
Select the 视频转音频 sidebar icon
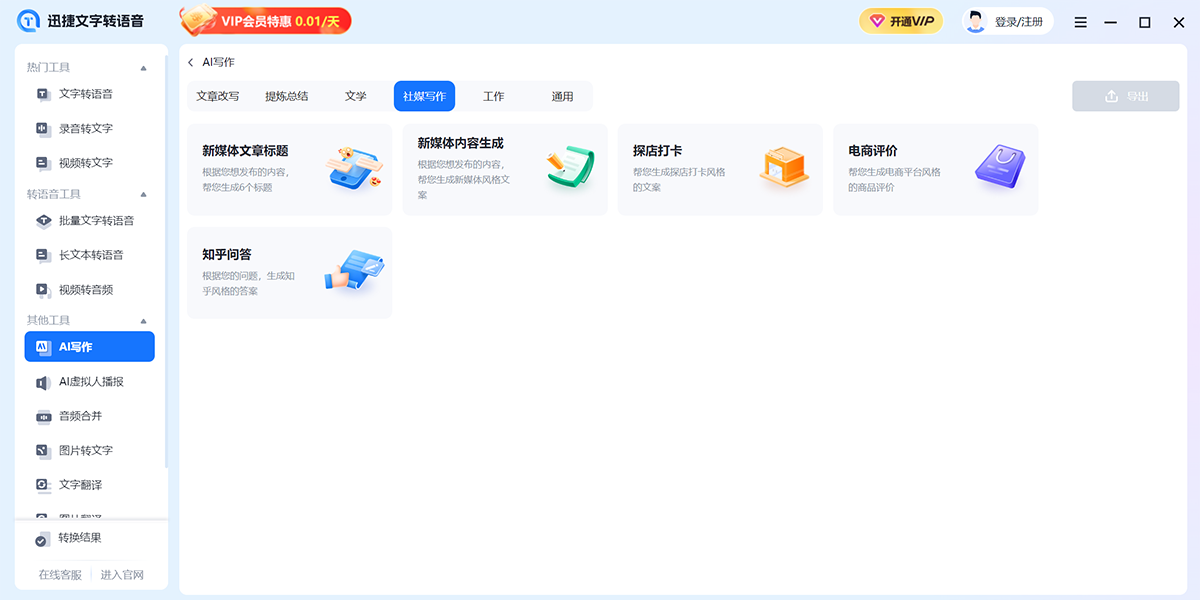pyautogui.click(x=43, y=290)
